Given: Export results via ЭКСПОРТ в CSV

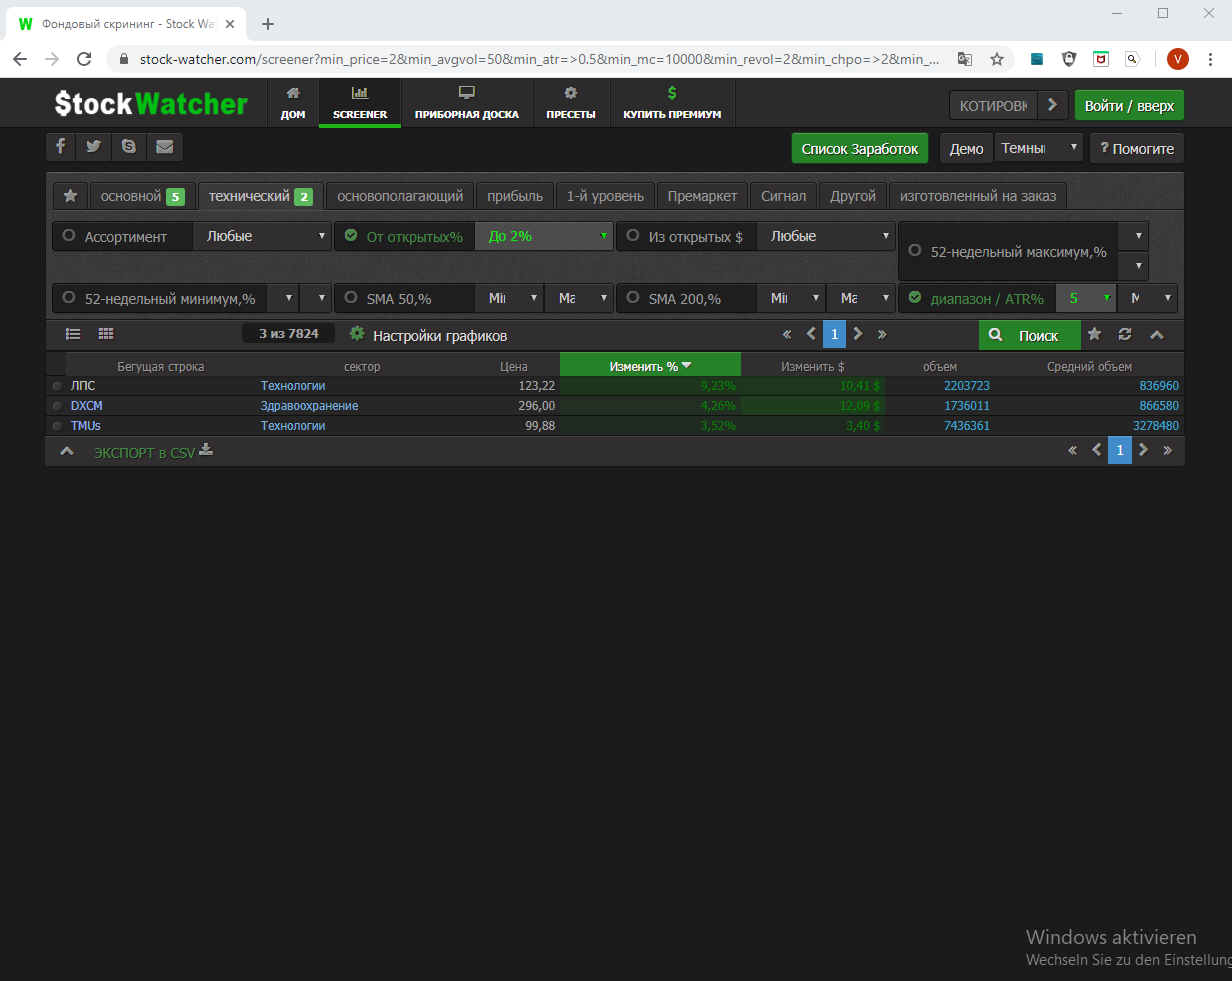Looking at the screenshot, I should [x=154, y=452].
